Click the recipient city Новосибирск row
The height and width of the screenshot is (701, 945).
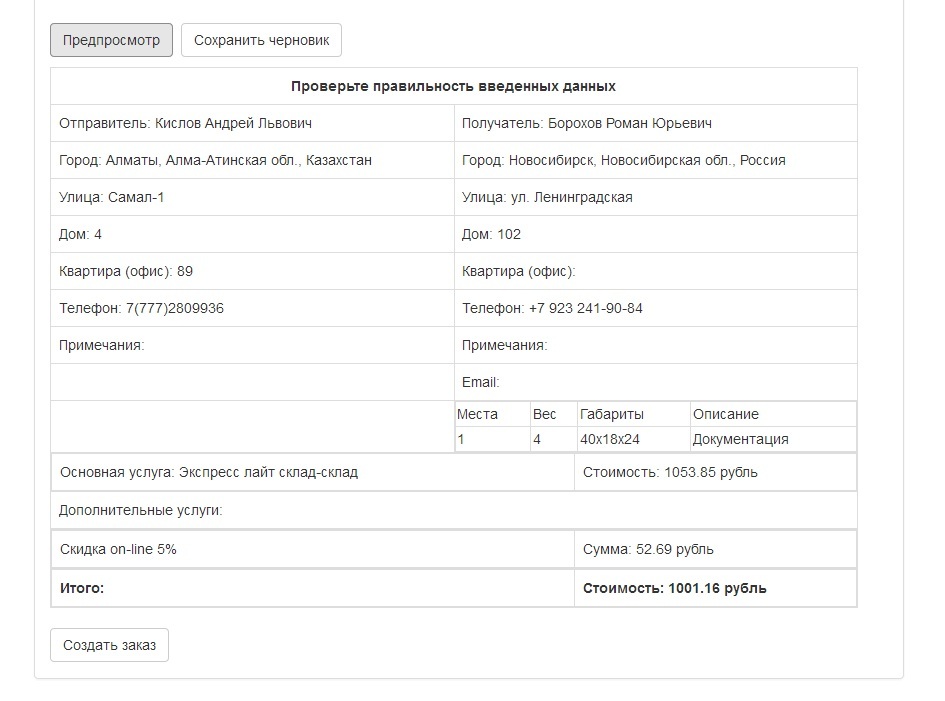[624, 160]
